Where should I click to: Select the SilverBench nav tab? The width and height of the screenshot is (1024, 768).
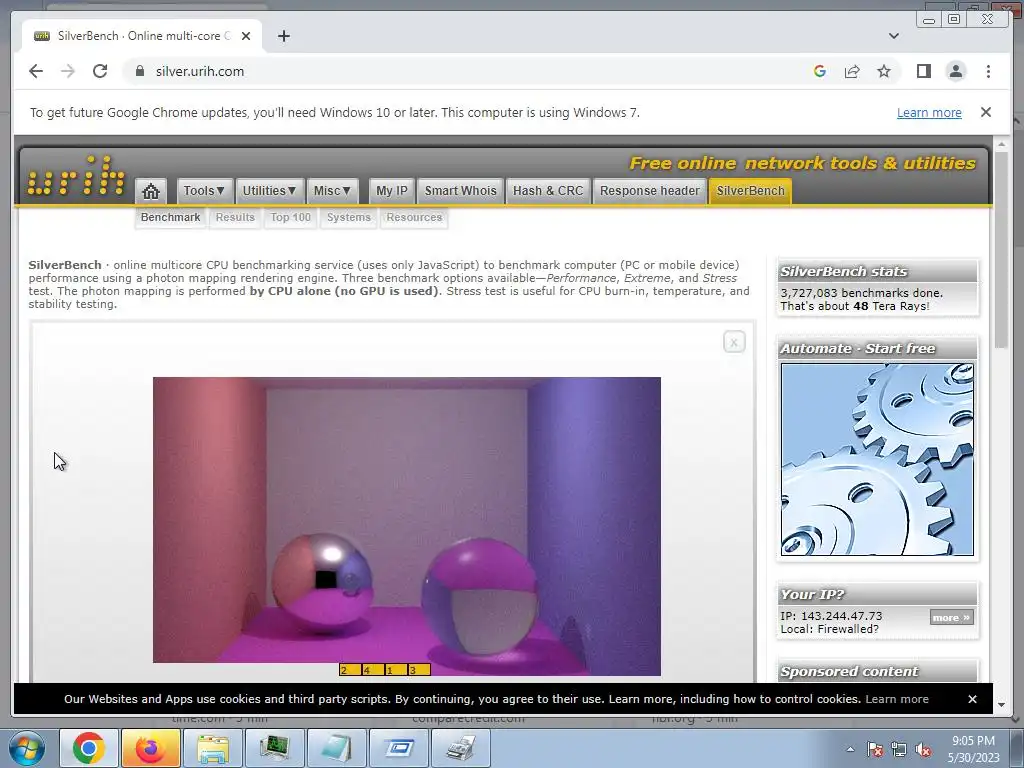750,191
